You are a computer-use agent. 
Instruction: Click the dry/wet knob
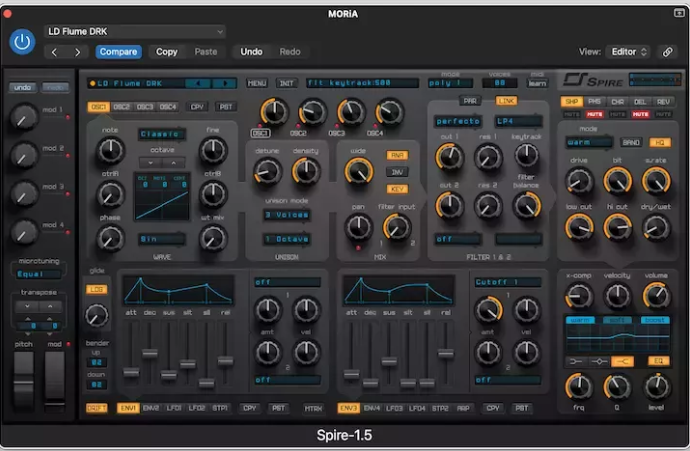pos(656,228)
